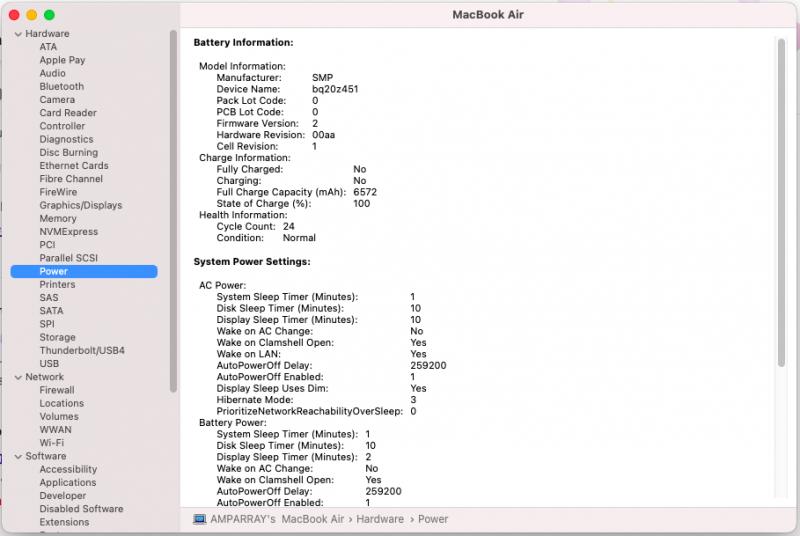Click the laptop icon in path bar

click(x=199, y=519)
